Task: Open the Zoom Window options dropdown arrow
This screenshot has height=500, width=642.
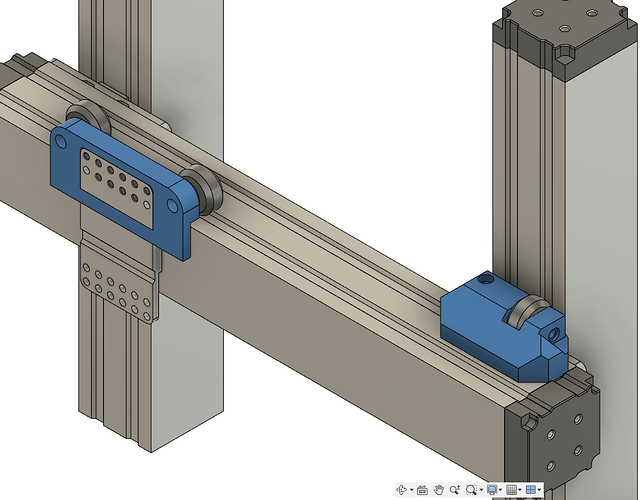Action: pos(481,490)
